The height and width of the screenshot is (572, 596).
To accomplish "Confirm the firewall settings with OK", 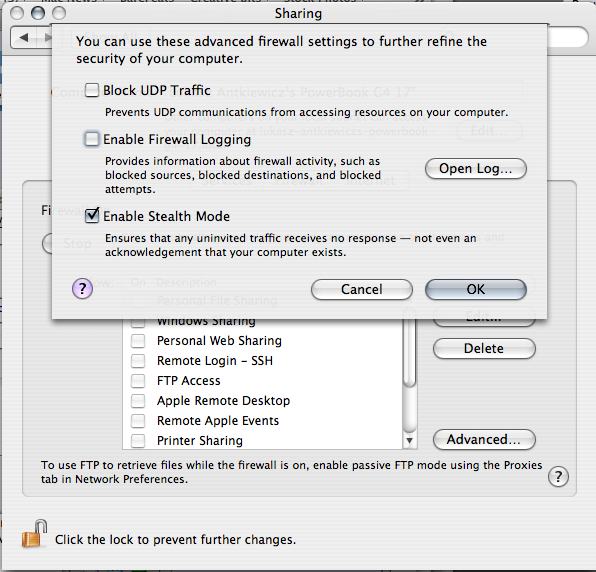I will [x=476, y=289].
